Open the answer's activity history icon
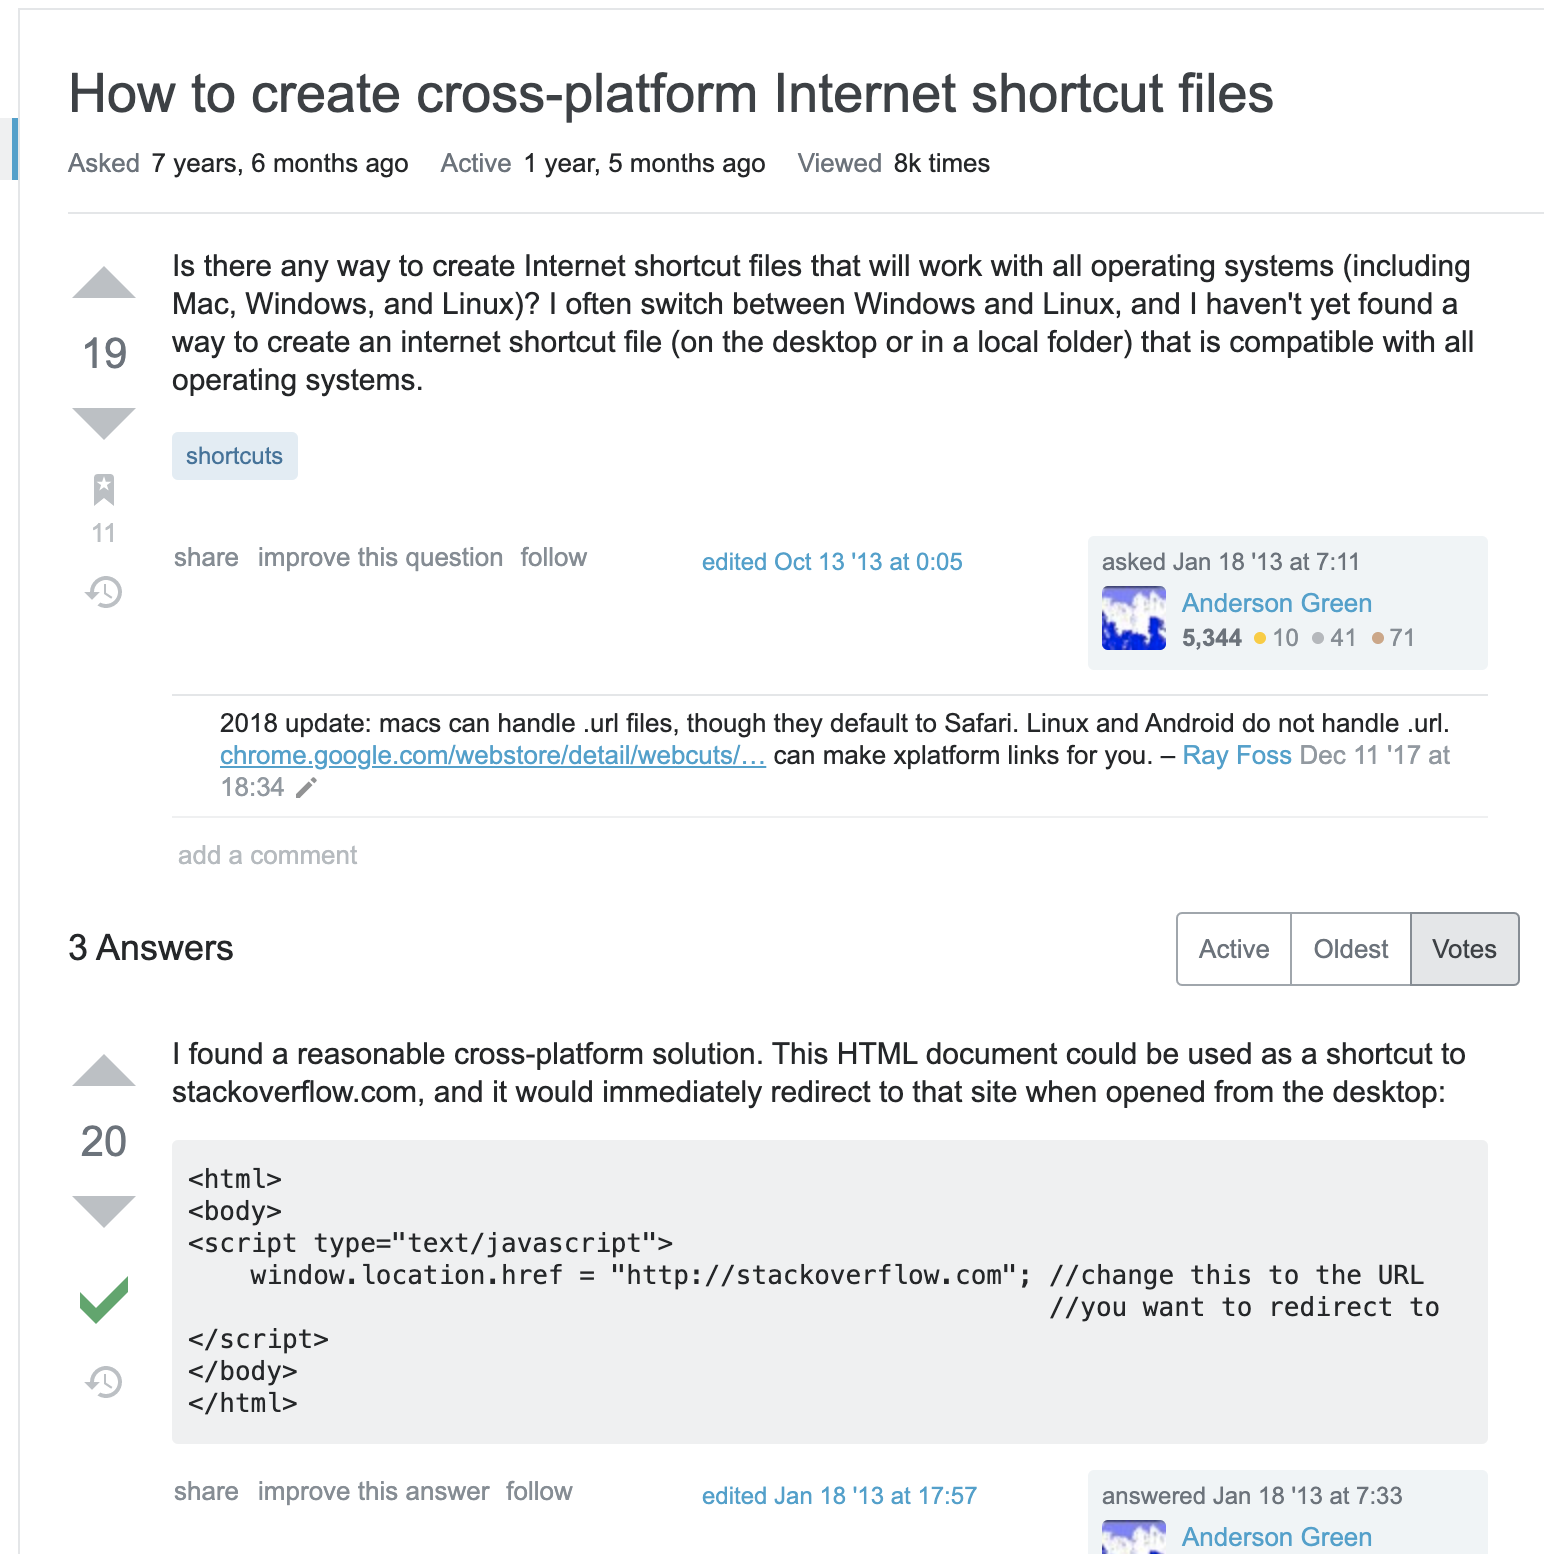The width and height of the screenshot is (1544, 1554). (104, 1382)
